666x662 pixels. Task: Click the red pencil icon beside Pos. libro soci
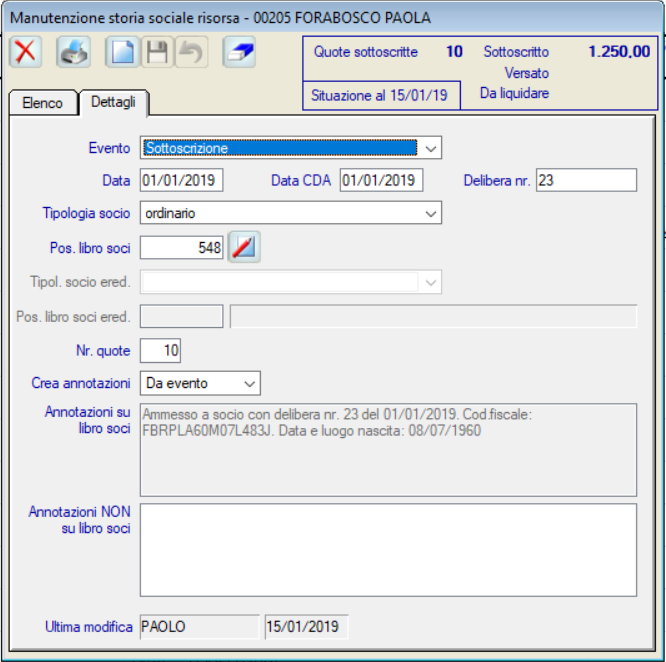pos(244,247)
